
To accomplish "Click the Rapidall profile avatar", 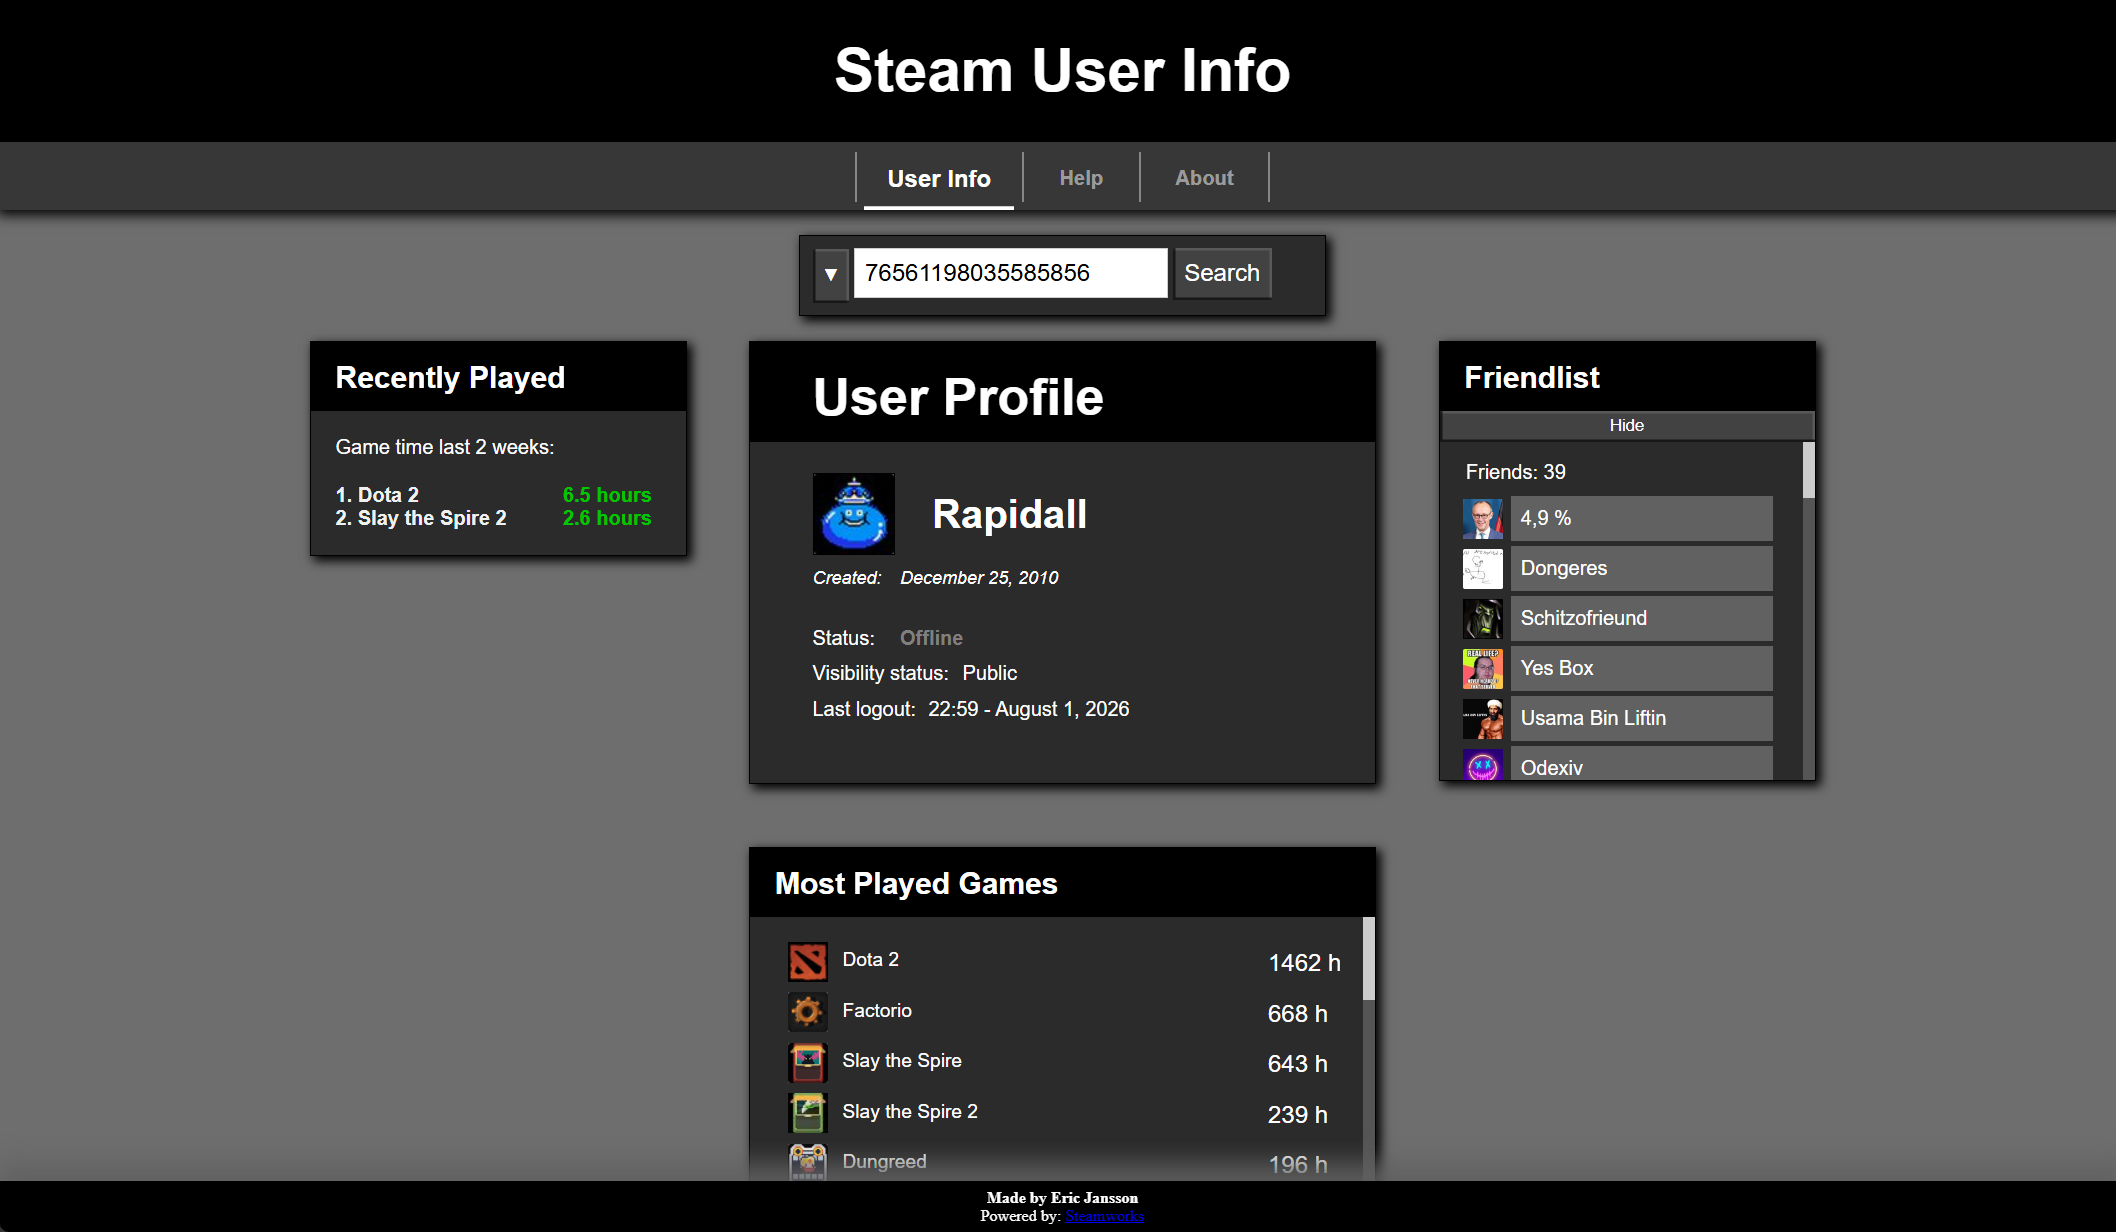I will coord(853,514).
